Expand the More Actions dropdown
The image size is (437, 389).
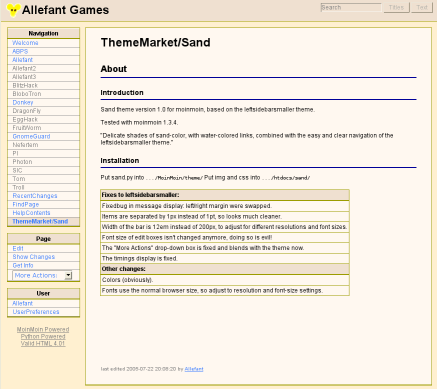pos(42,275)
